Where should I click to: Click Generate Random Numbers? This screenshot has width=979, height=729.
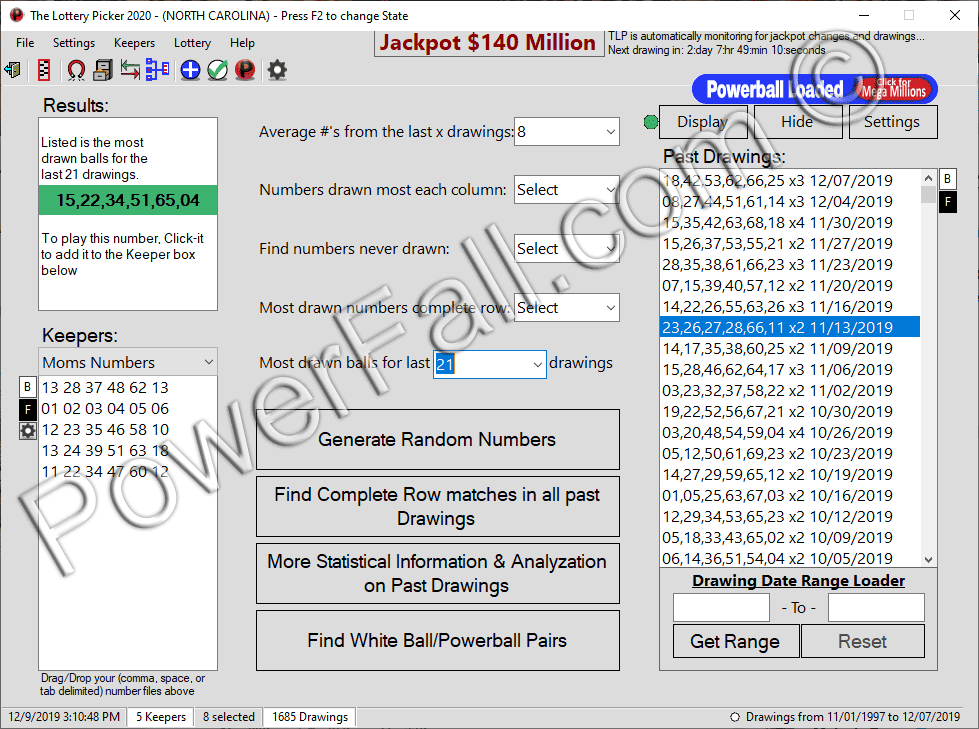tap(438, 439)
